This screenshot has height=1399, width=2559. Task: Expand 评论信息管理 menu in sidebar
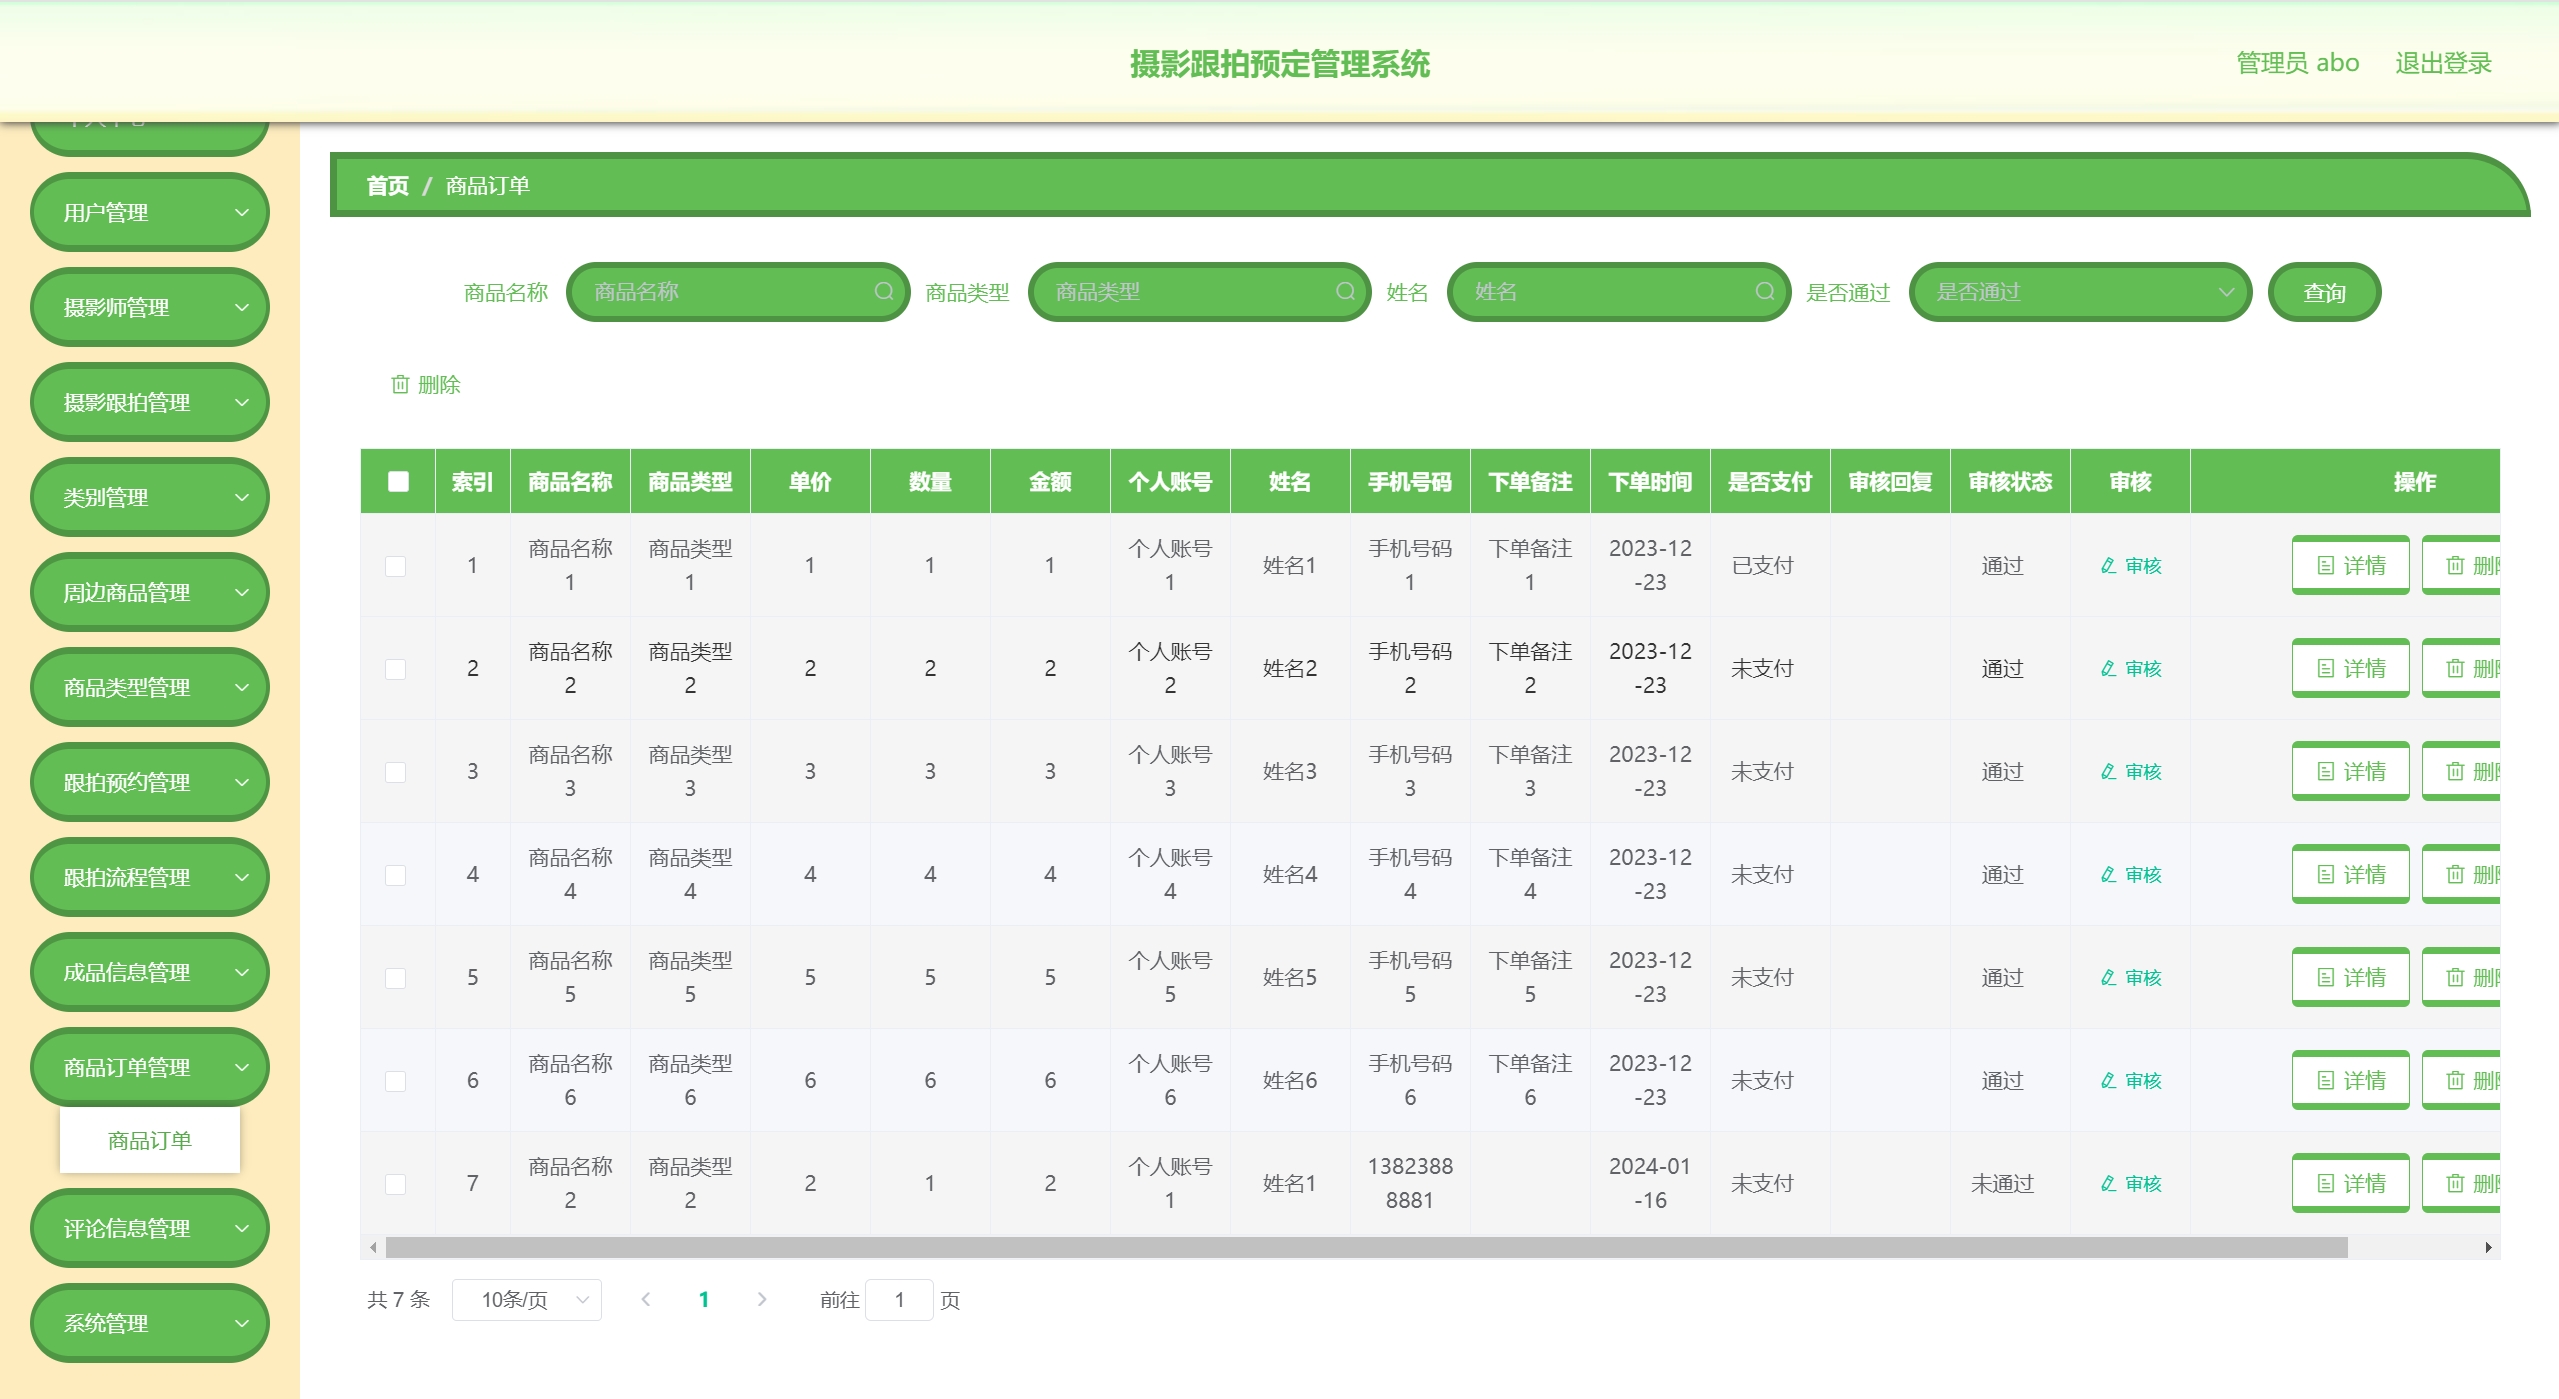[x=150, y=1229]
